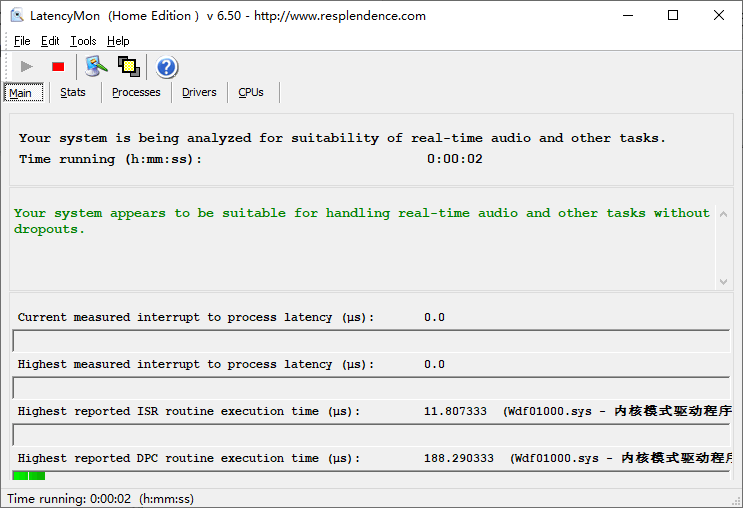Image resolution: width=743 pixels, height=508 pixels.
Task: Switch to the Stats tab
Action: (73, 92)
